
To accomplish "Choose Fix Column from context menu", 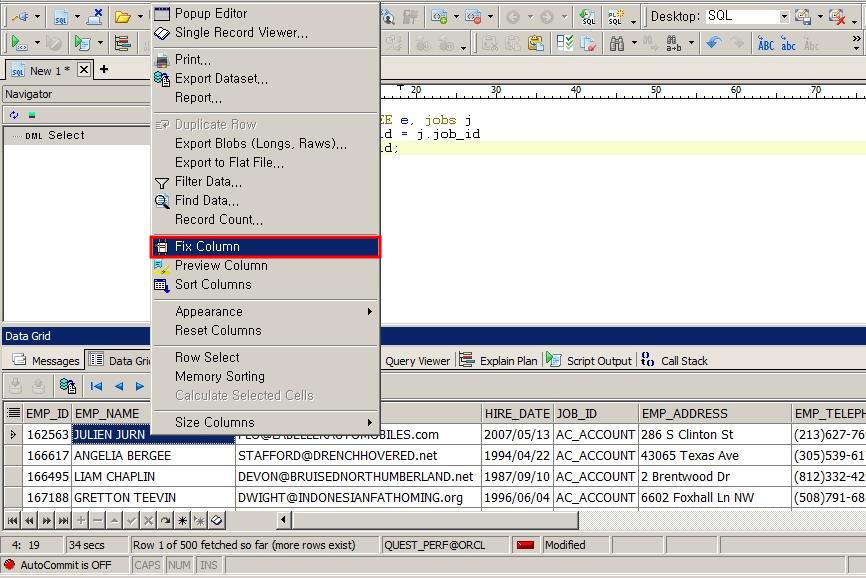I will coord(265,246).
